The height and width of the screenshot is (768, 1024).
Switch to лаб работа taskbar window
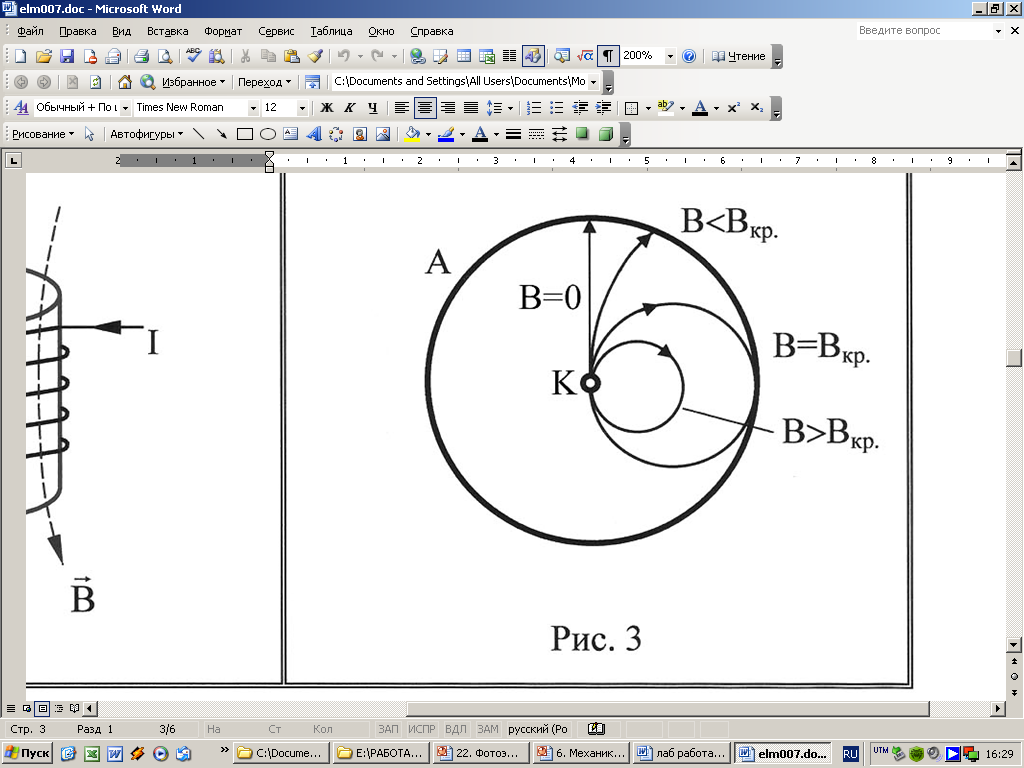point(682,753)
